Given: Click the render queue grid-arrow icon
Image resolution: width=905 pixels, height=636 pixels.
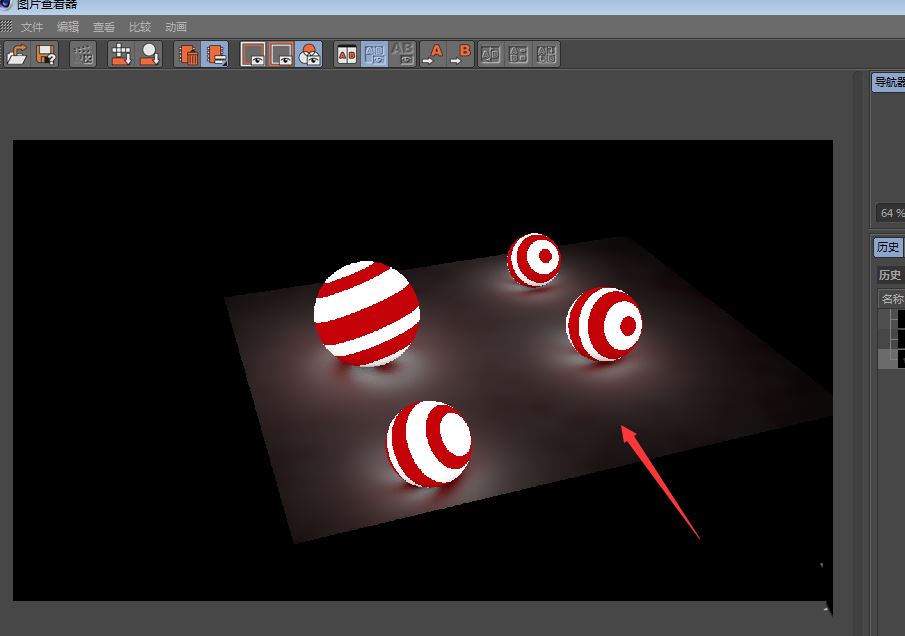Looking at the screenshot, I should coord(121,54).
